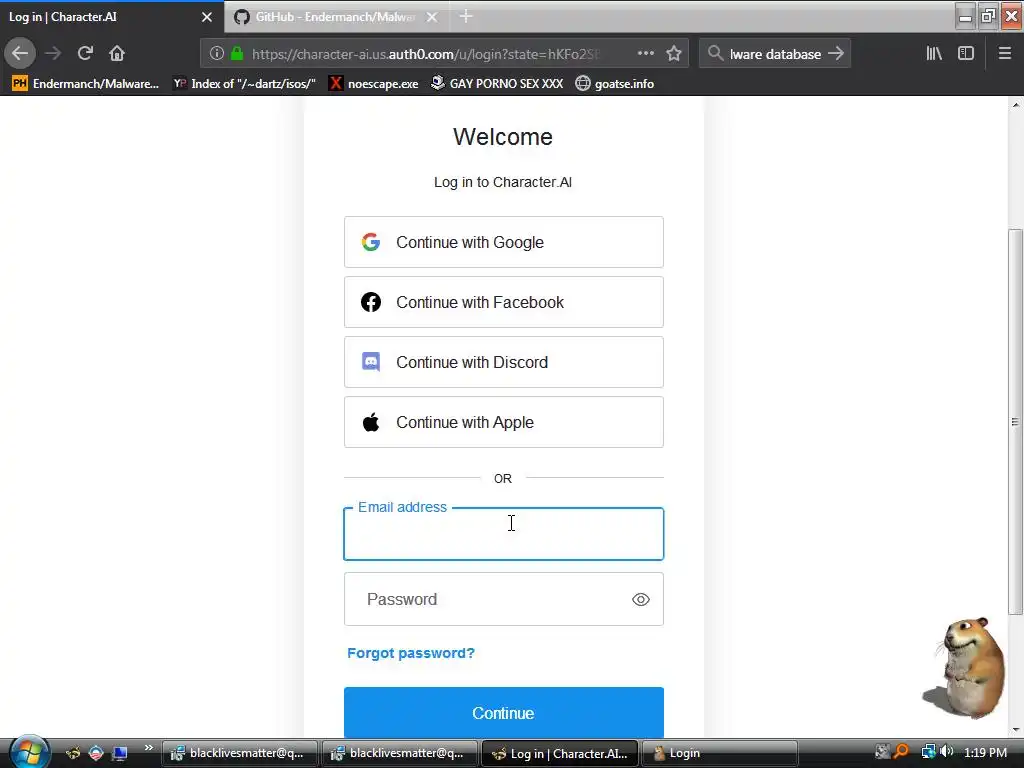Continue with Apple sign-in

pos(504,423)
